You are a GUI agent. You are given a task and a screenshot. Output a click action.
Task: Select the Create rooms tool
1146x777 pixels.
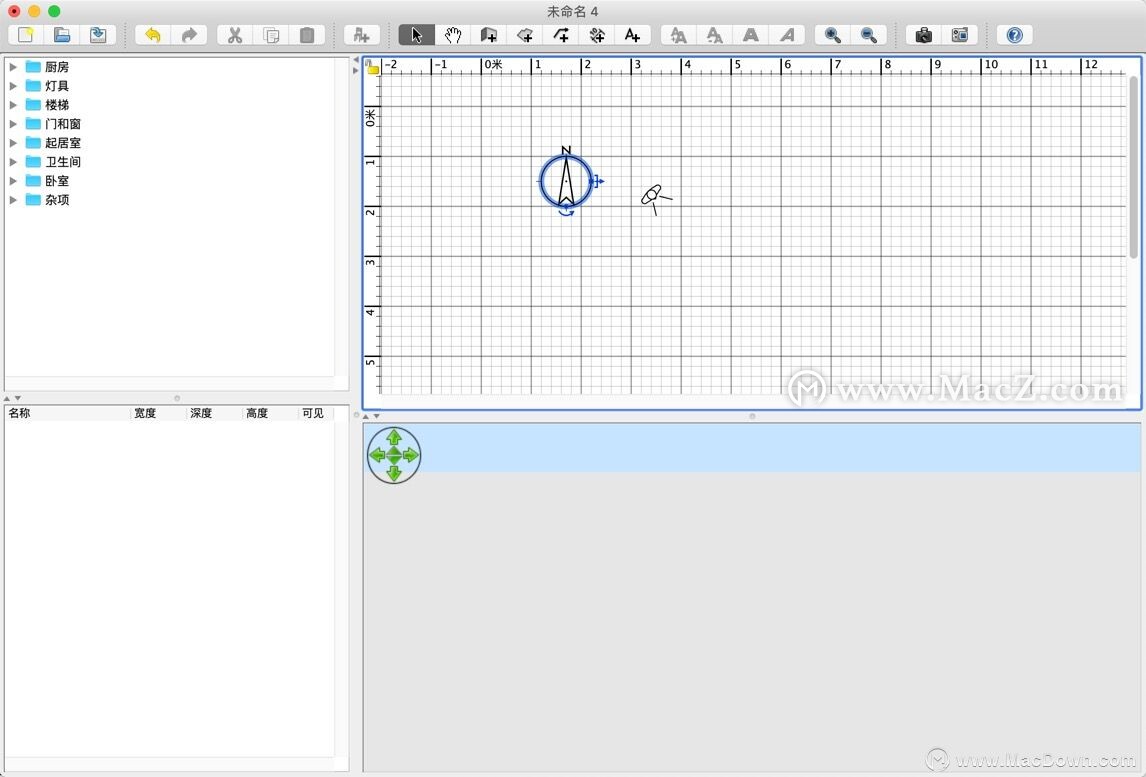[x=525, y=35]
